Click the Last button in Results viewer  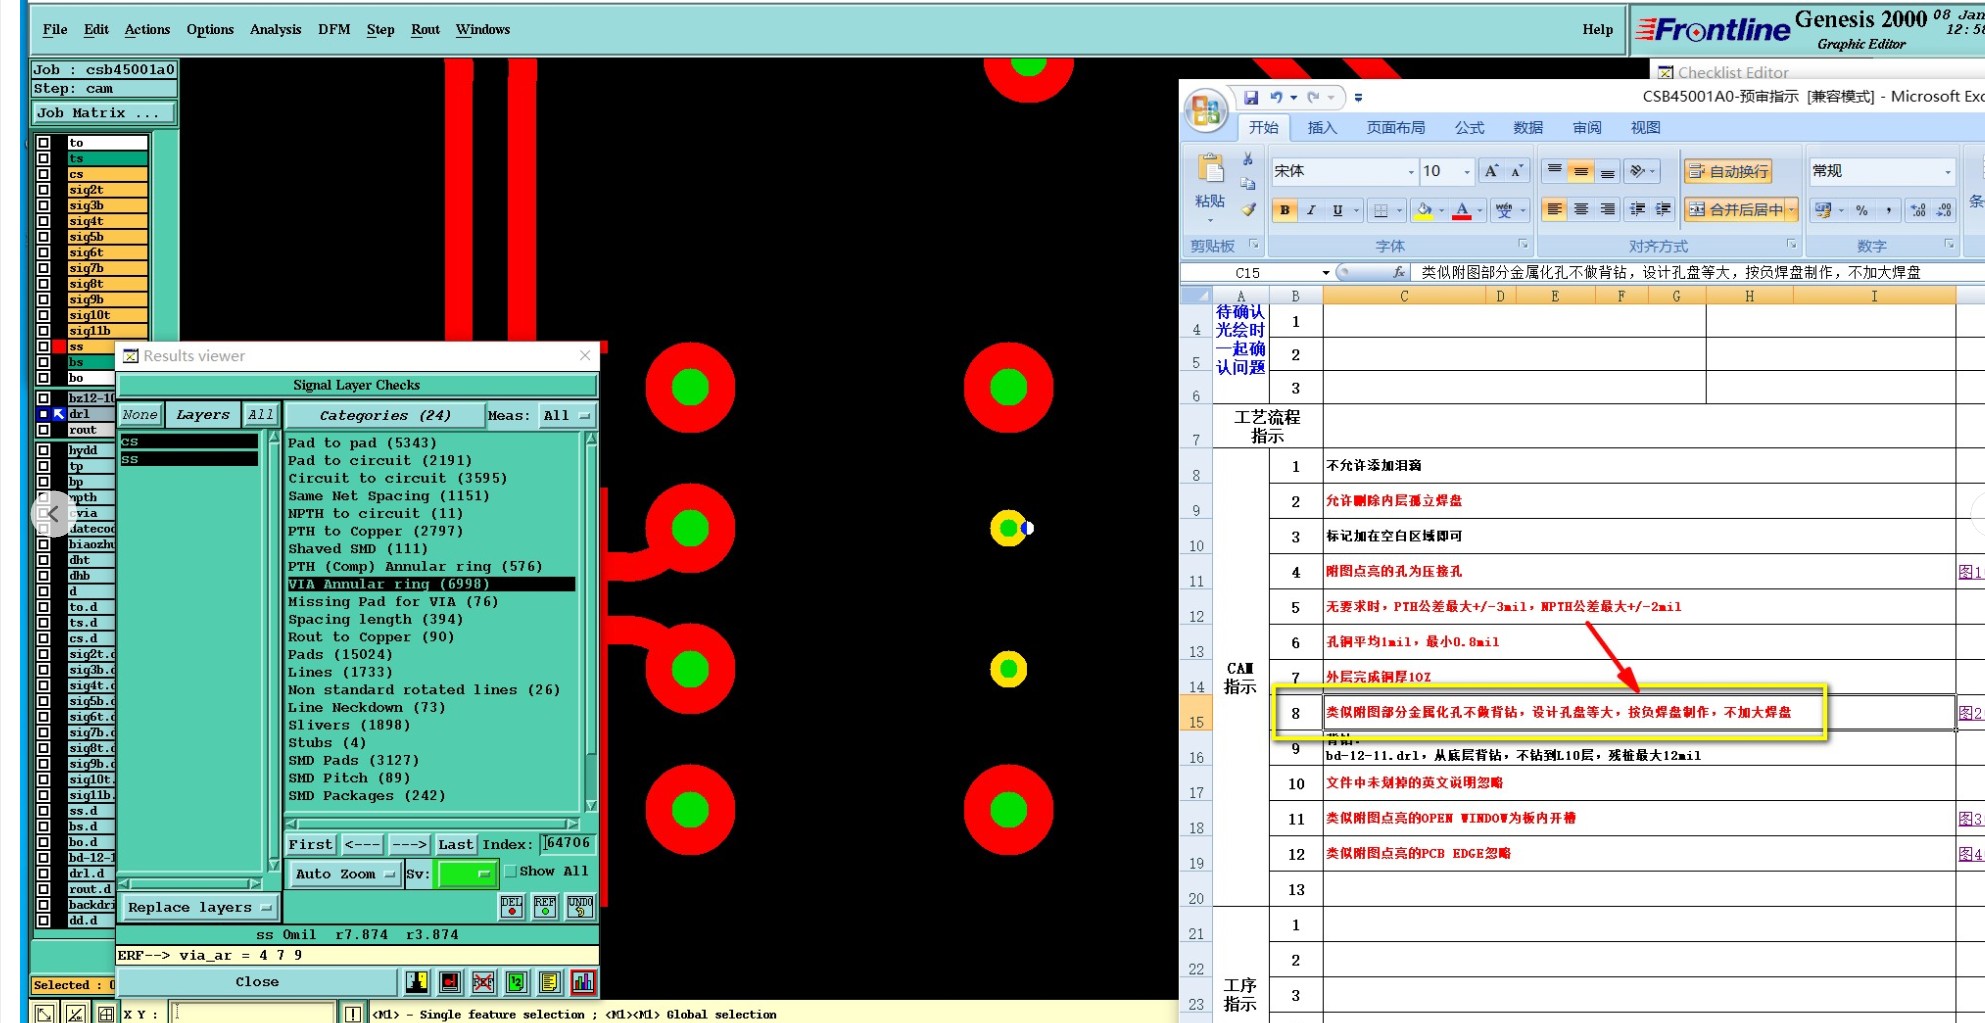(455, 845)
